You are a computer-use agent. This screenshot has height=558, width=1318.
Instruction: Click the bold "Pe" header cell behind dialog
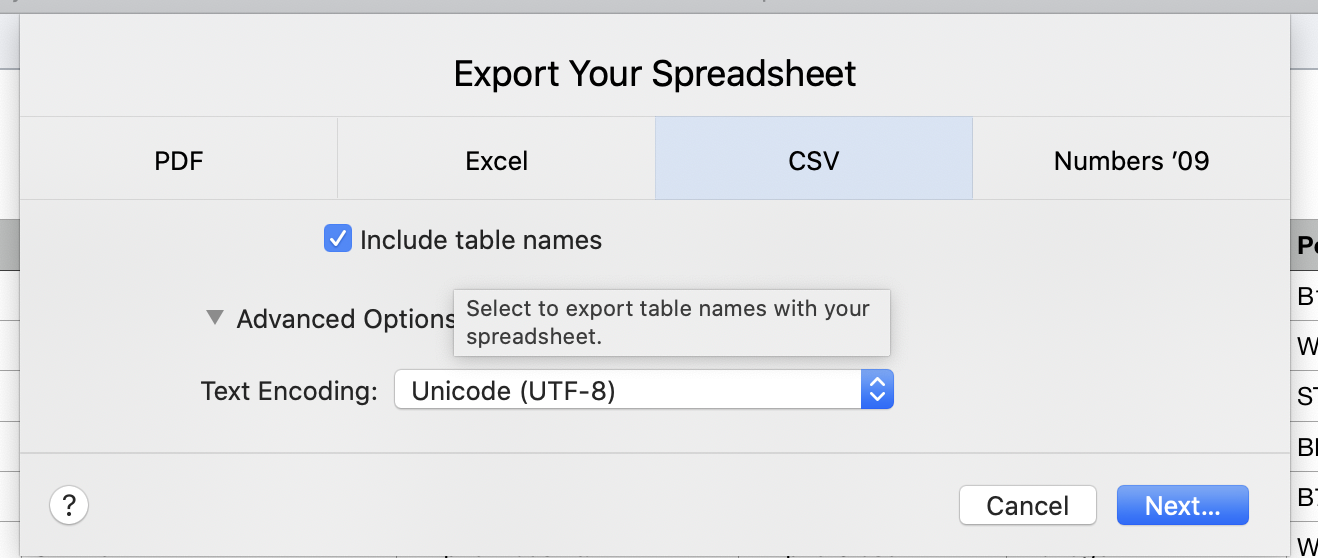pos(1307,245)
